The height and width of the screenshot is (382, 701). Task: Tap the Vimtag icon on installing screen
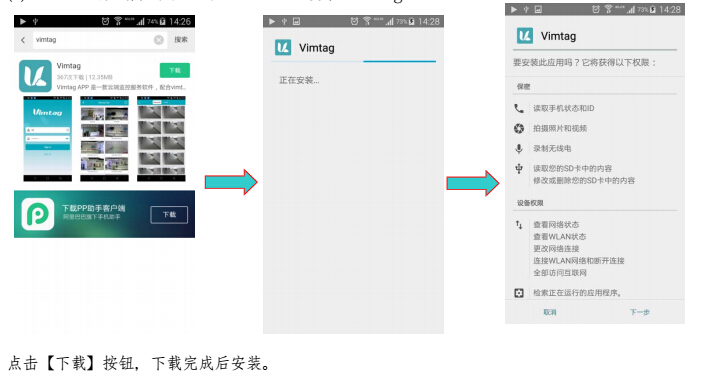pos(283,47)
